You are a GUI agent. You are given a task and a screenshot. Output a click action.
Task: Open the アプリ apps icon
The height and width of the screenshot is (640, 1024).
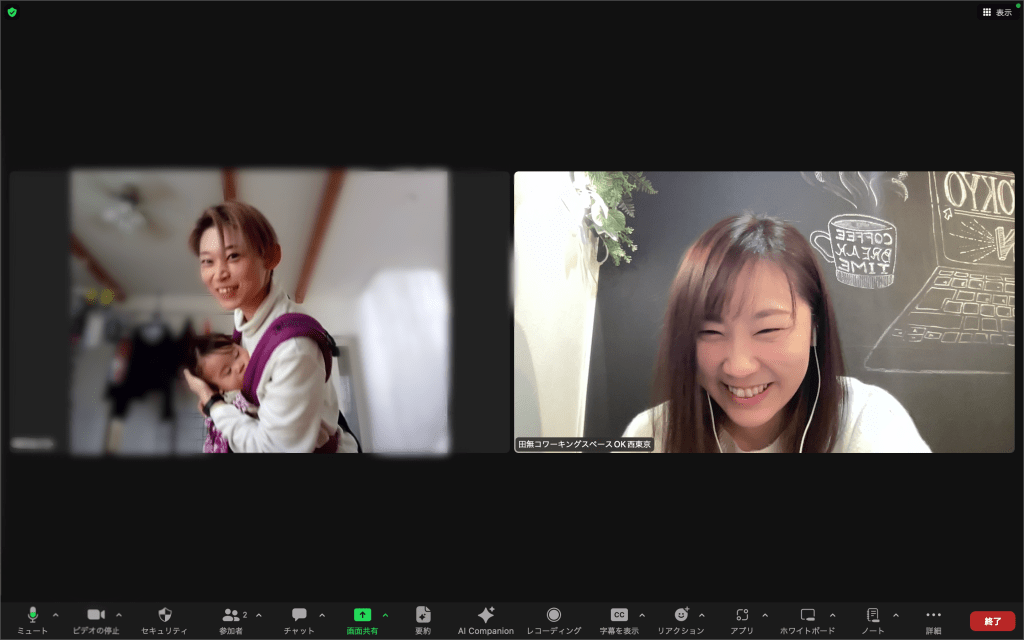pyautogui.click(x=742, y=615)
